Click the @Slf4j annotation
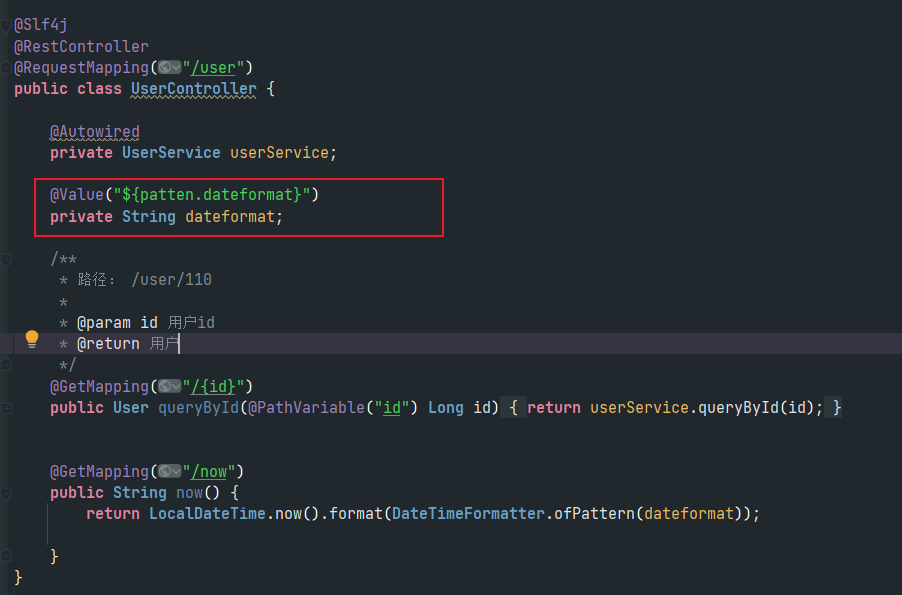The width and height of the screenshot is (902, 595). pos(40,25)
